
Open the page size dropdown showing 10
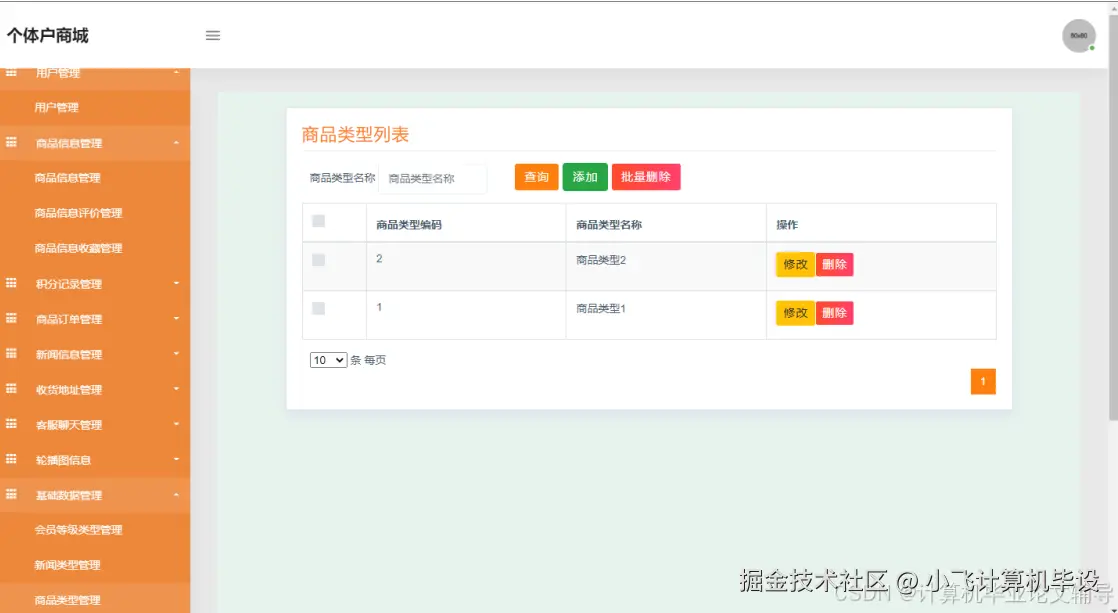(x=327, y=360)
